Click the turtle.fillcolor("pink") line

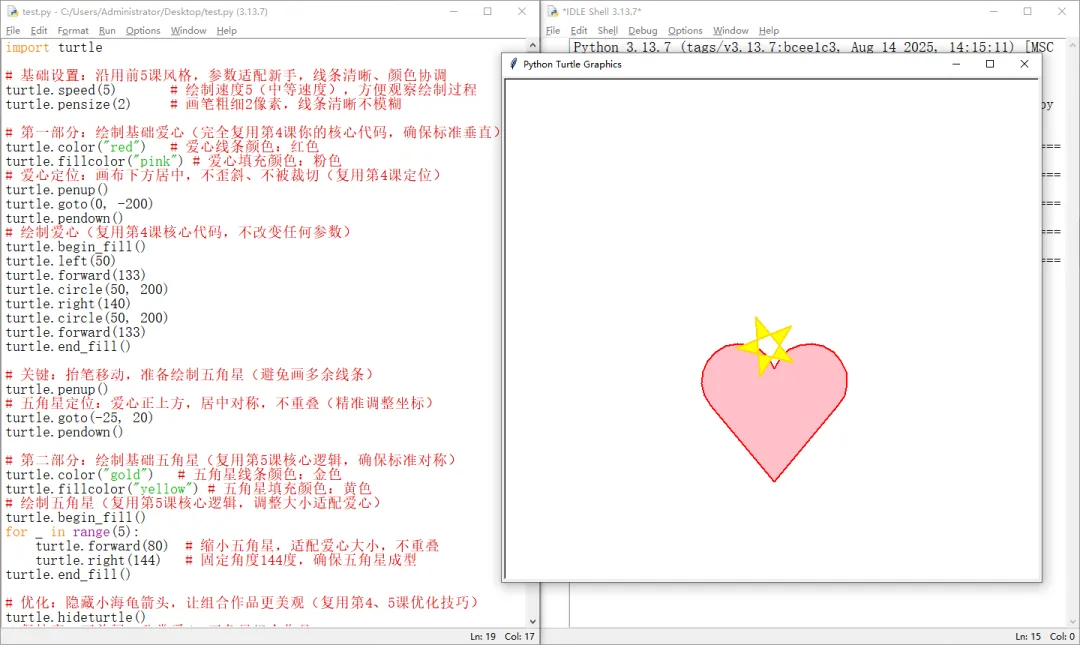point(95,161)
